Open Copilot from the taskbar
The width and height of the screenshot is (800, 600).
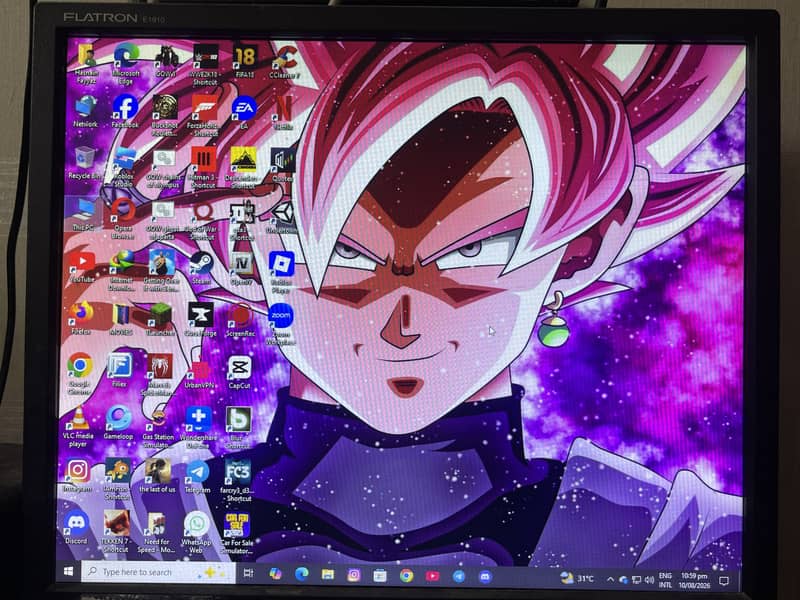[276, 574]
